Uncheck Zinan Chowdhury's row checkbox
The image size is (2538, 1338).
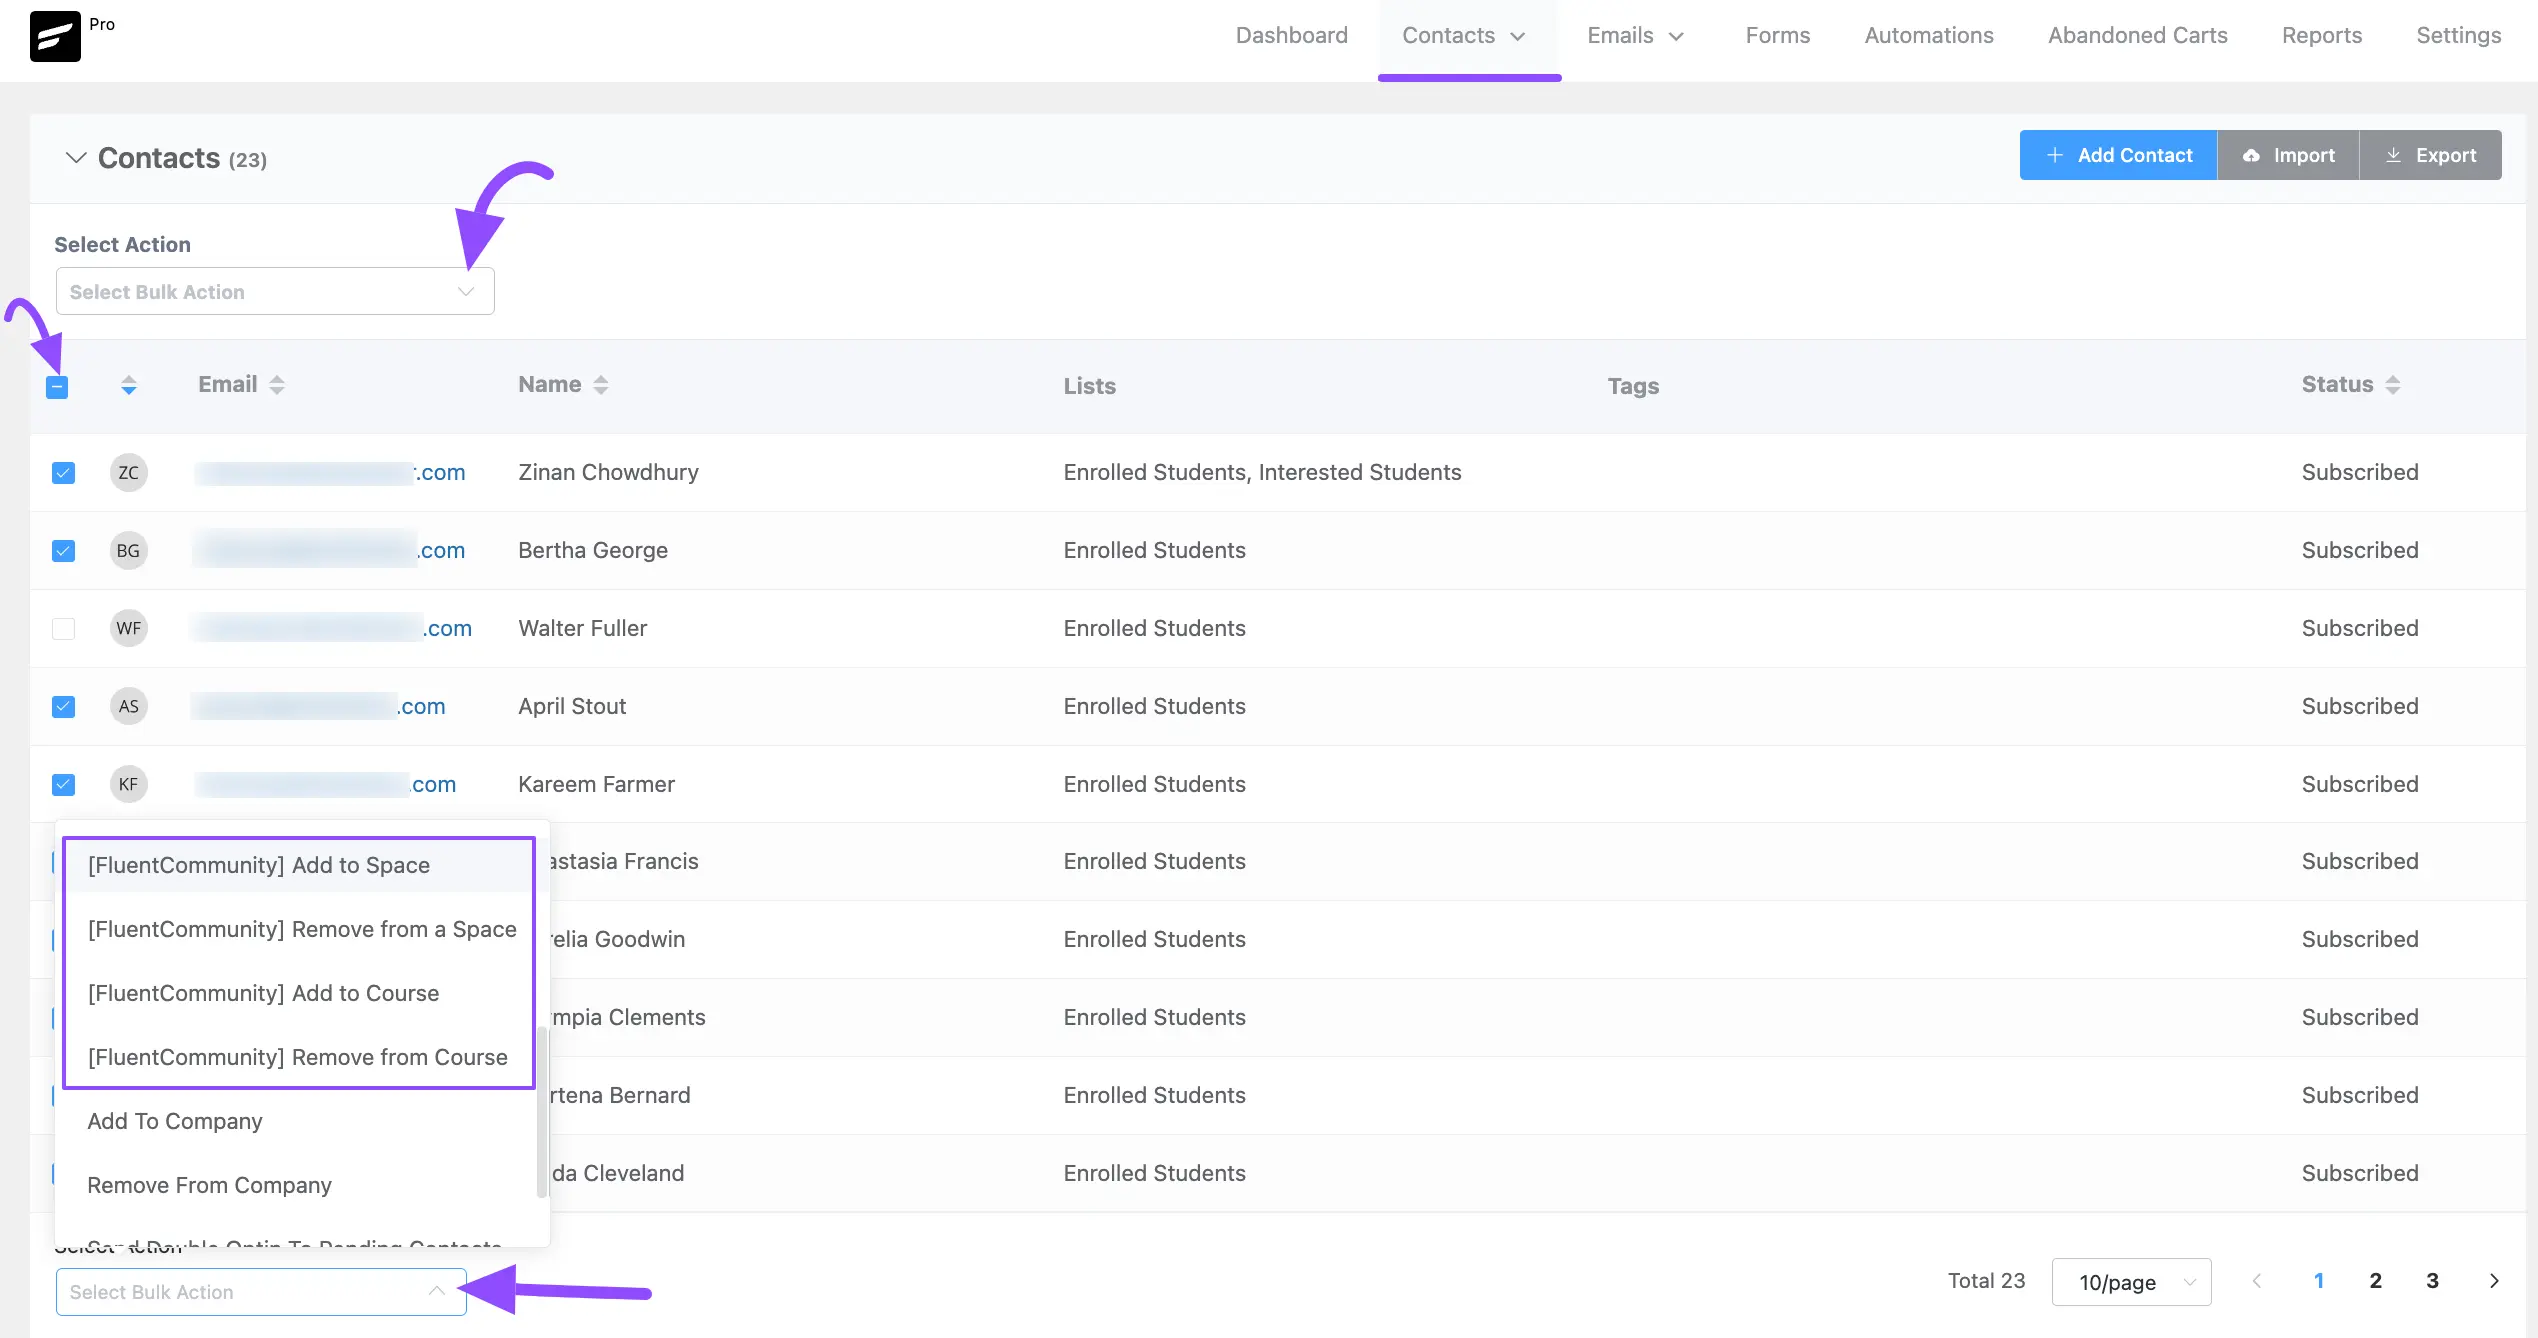(x=63, y=472)
